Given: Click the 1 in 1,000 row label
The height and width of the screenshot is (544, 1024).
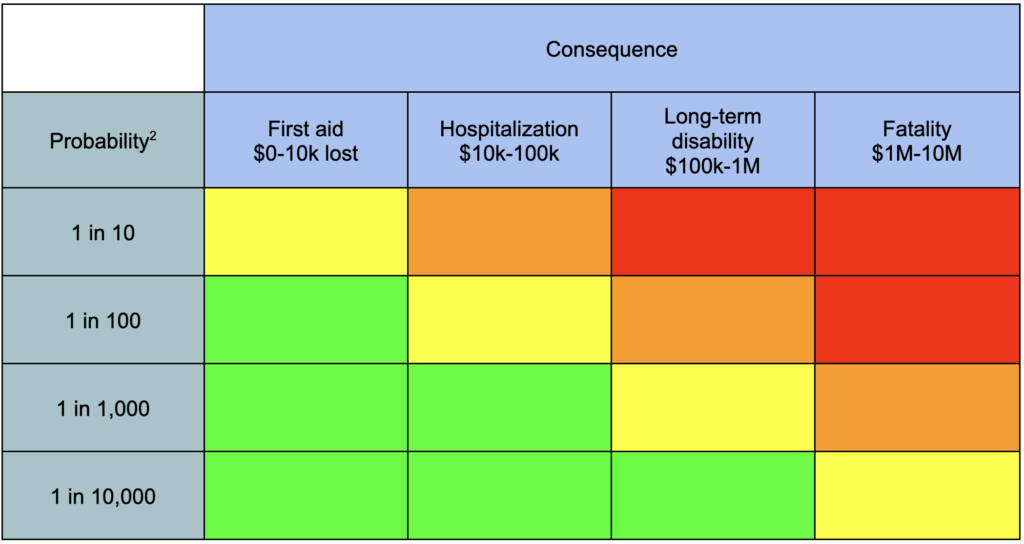Looking at the screenshot, I should pyautogui.click(x=102, y=408).
